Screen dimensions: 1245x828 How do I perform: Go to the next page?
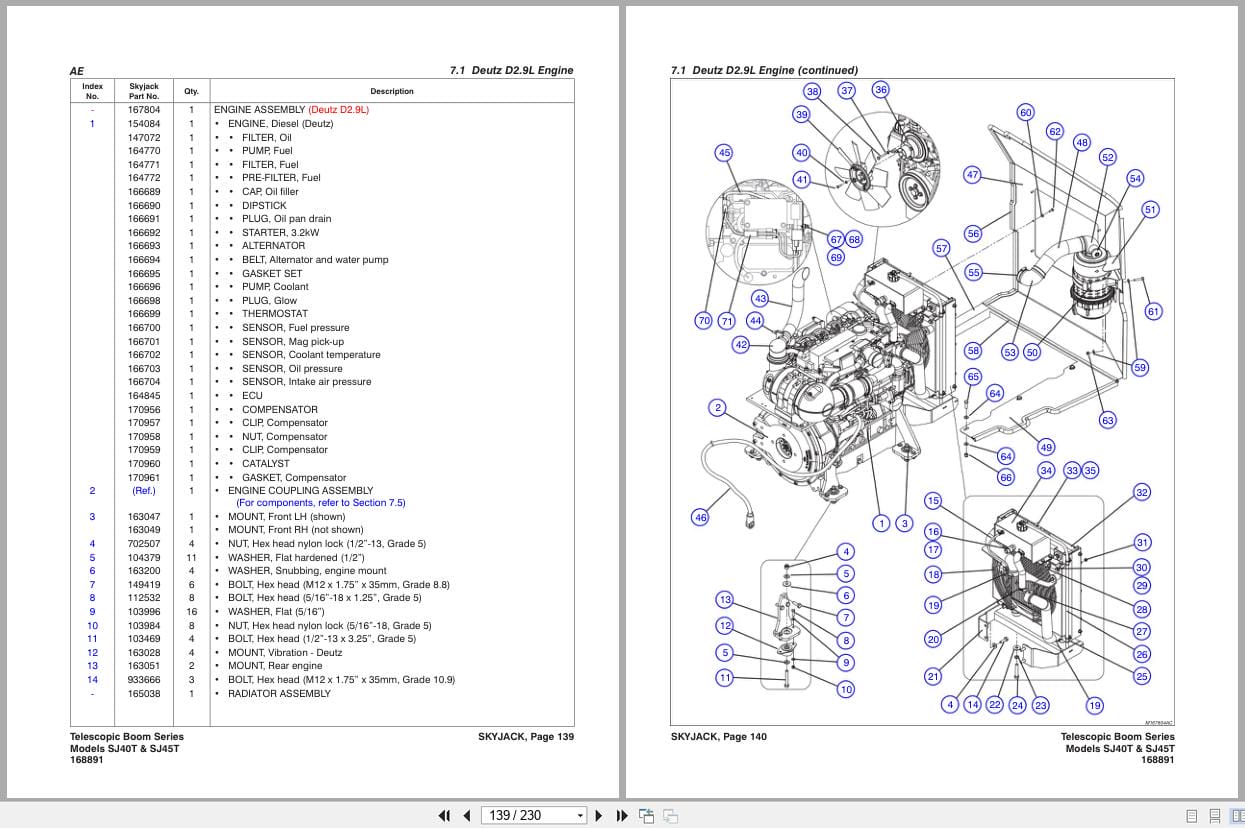click(599, 815)
